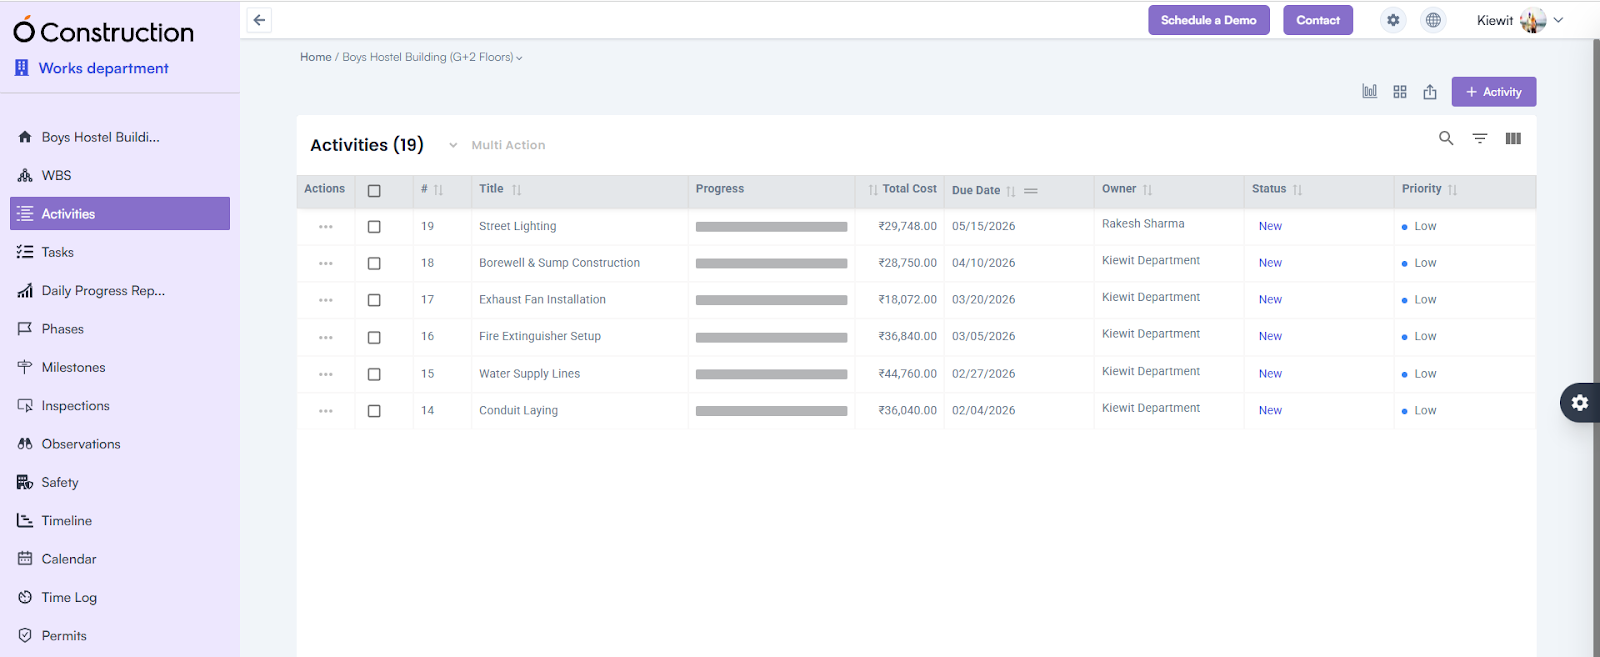Open the floating settings gear at right edge
The height and width of the screenshot is (657, 1600).
[1580, 403]
